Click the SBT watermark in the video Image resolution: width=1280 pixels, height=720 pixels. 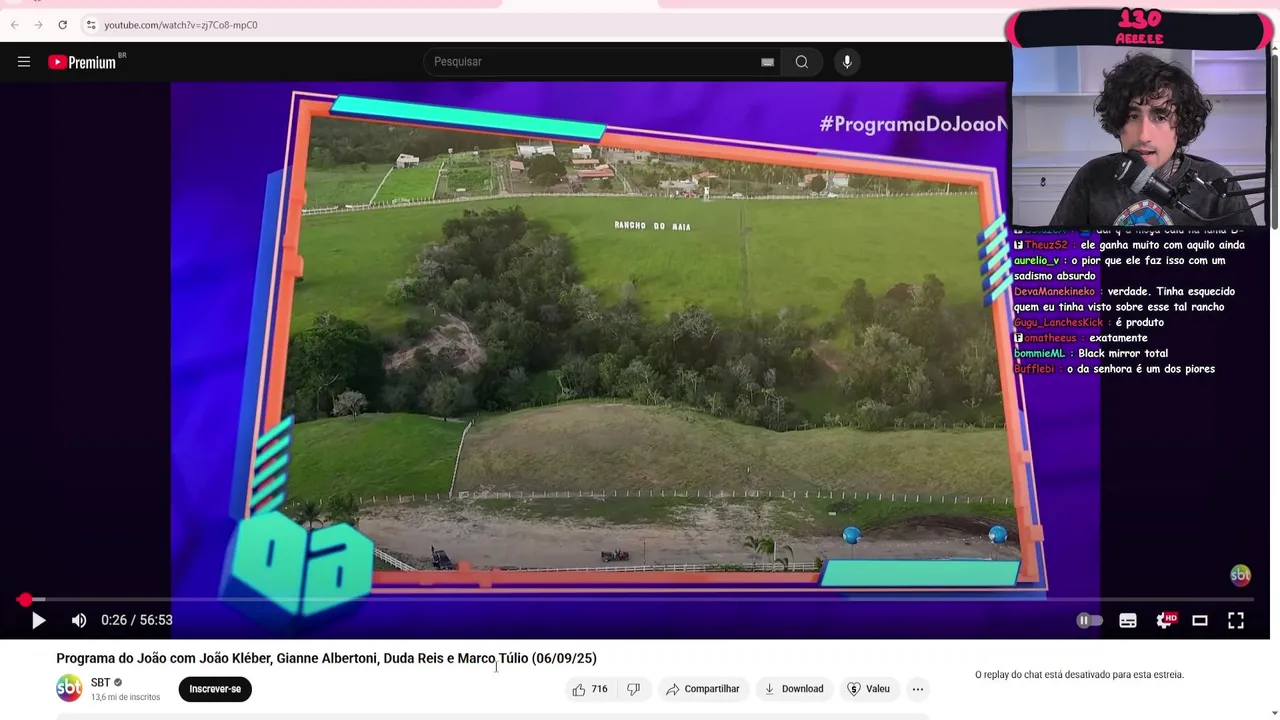1240,575
